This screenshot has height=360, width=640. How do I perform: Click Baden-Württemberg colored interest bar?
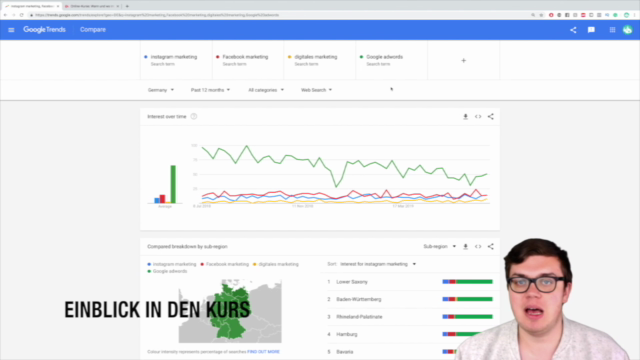[x=467, y=299]
